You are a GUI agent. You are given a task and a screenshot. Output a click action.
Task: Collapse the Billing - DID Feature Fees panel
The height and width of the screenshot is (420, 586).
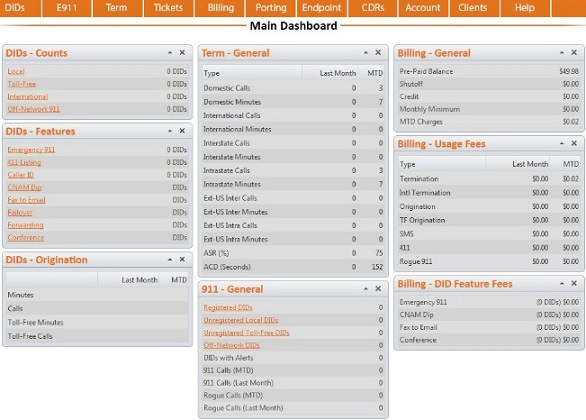(562, 284)
